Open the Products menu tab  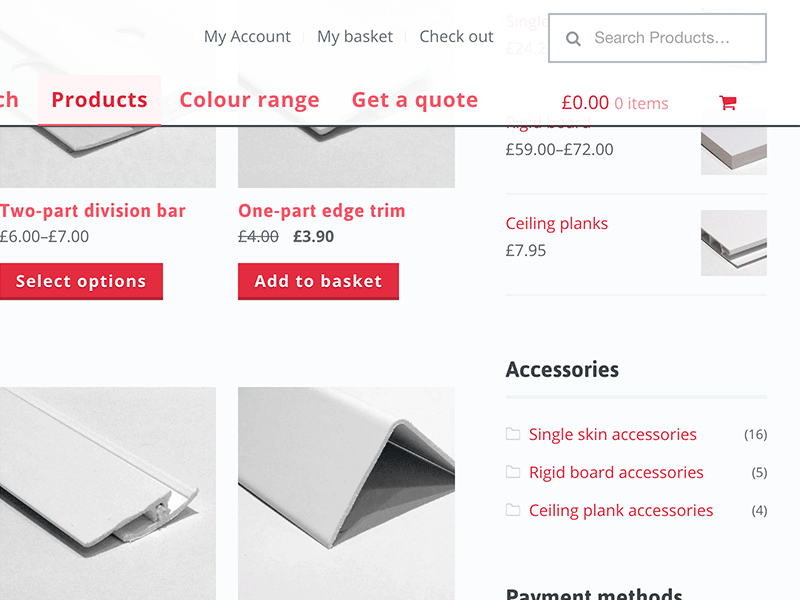99,100
